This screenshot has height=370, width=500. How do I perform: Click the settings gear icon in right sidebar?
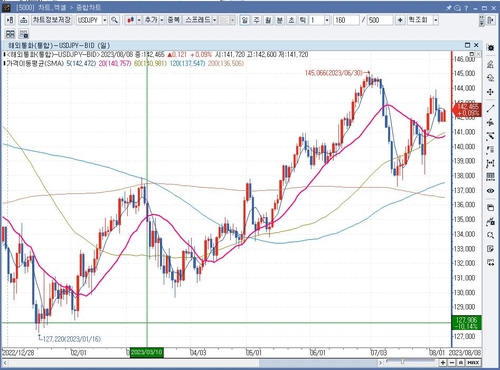[490, 48]
